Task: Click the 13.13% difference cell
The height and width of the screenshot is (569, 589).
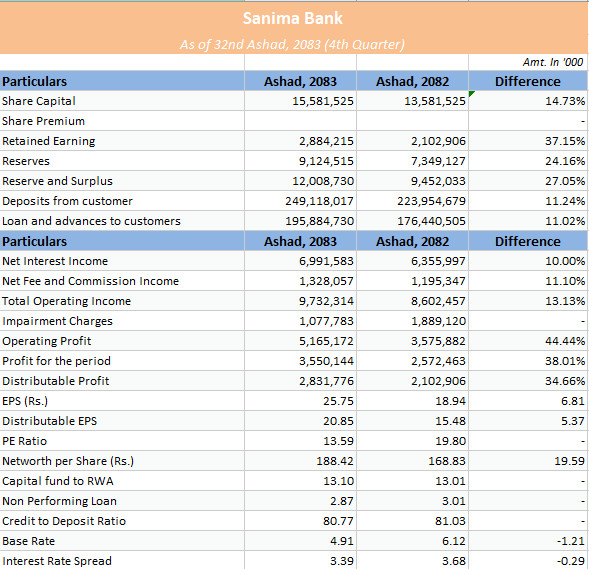Action: (565, 301)
